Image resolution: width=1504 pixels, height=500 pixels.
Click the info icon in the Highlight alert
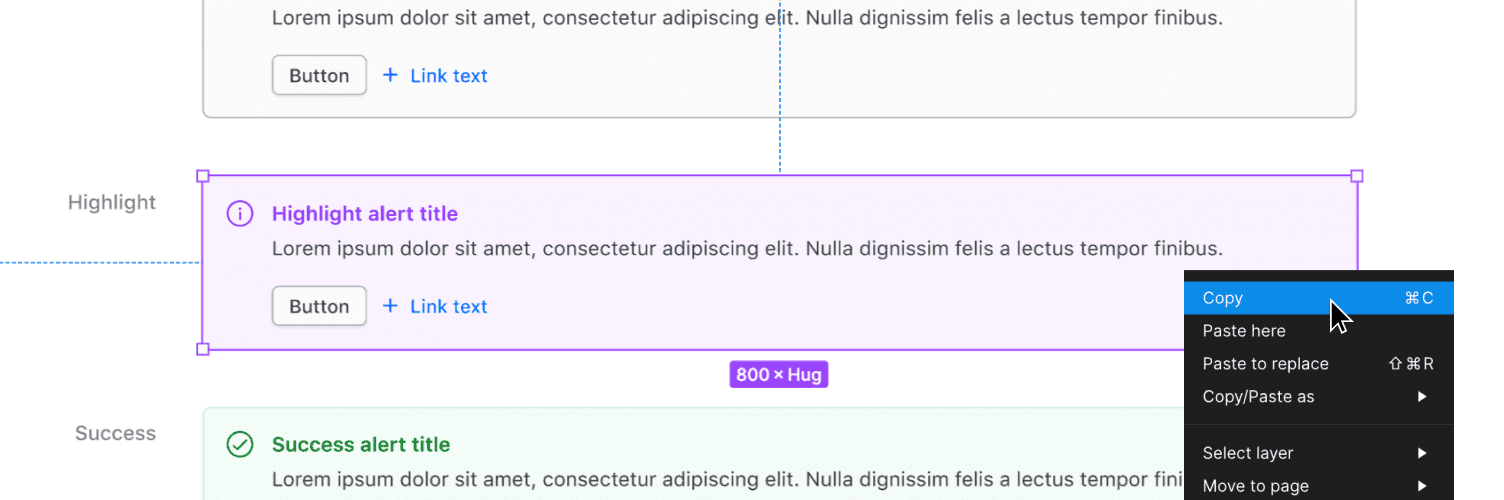239,214
